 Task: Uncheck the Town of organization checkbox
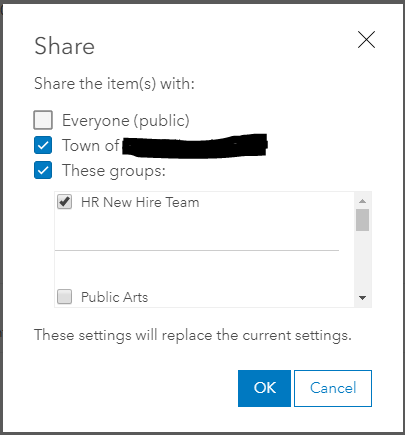point(43,145)
